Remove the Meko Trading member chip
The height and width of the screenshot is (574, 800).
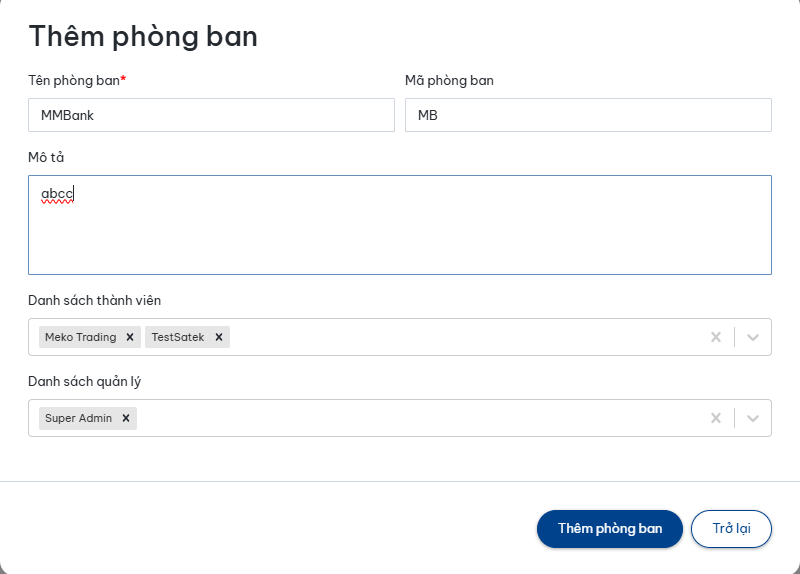[x=130, y=337]
